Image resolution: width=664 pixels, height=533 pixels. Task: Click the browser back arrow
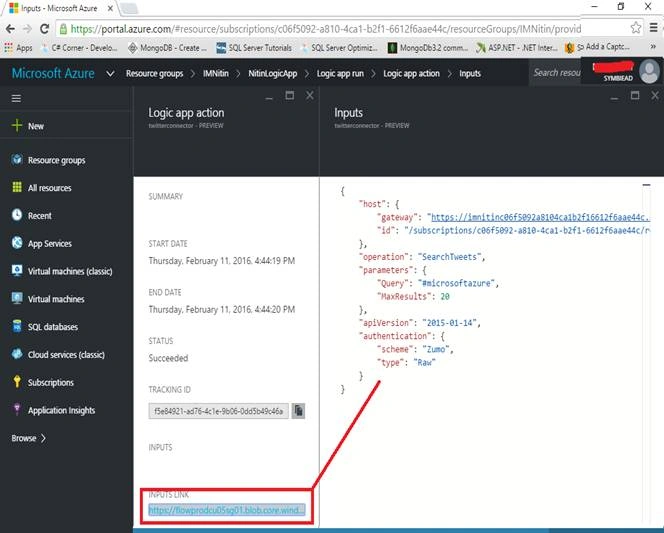(x=10, y=29)
